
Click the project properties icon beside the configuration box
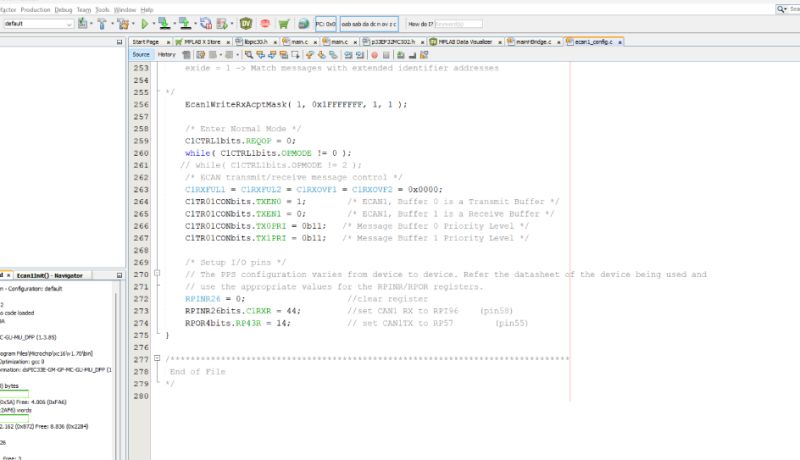[x=82, y=23]
